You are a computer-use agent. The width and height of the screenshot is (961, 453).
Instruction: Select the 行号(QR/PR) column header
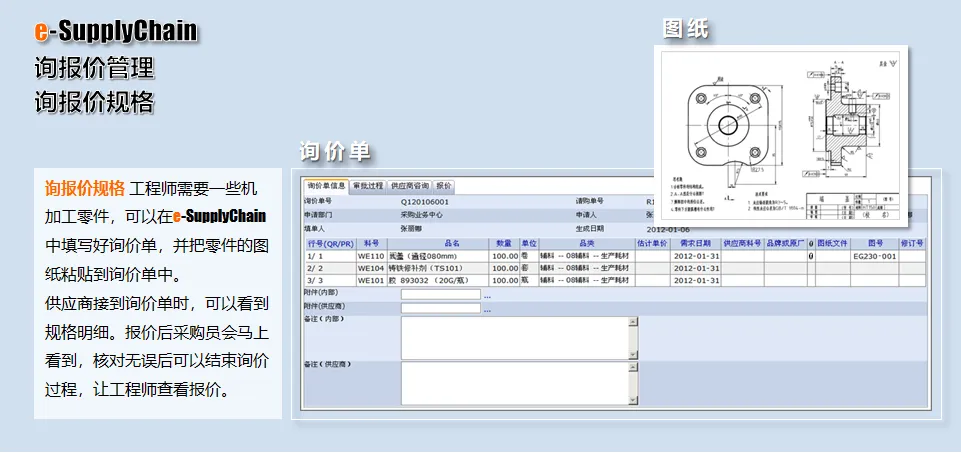click(x=330, y=243)
